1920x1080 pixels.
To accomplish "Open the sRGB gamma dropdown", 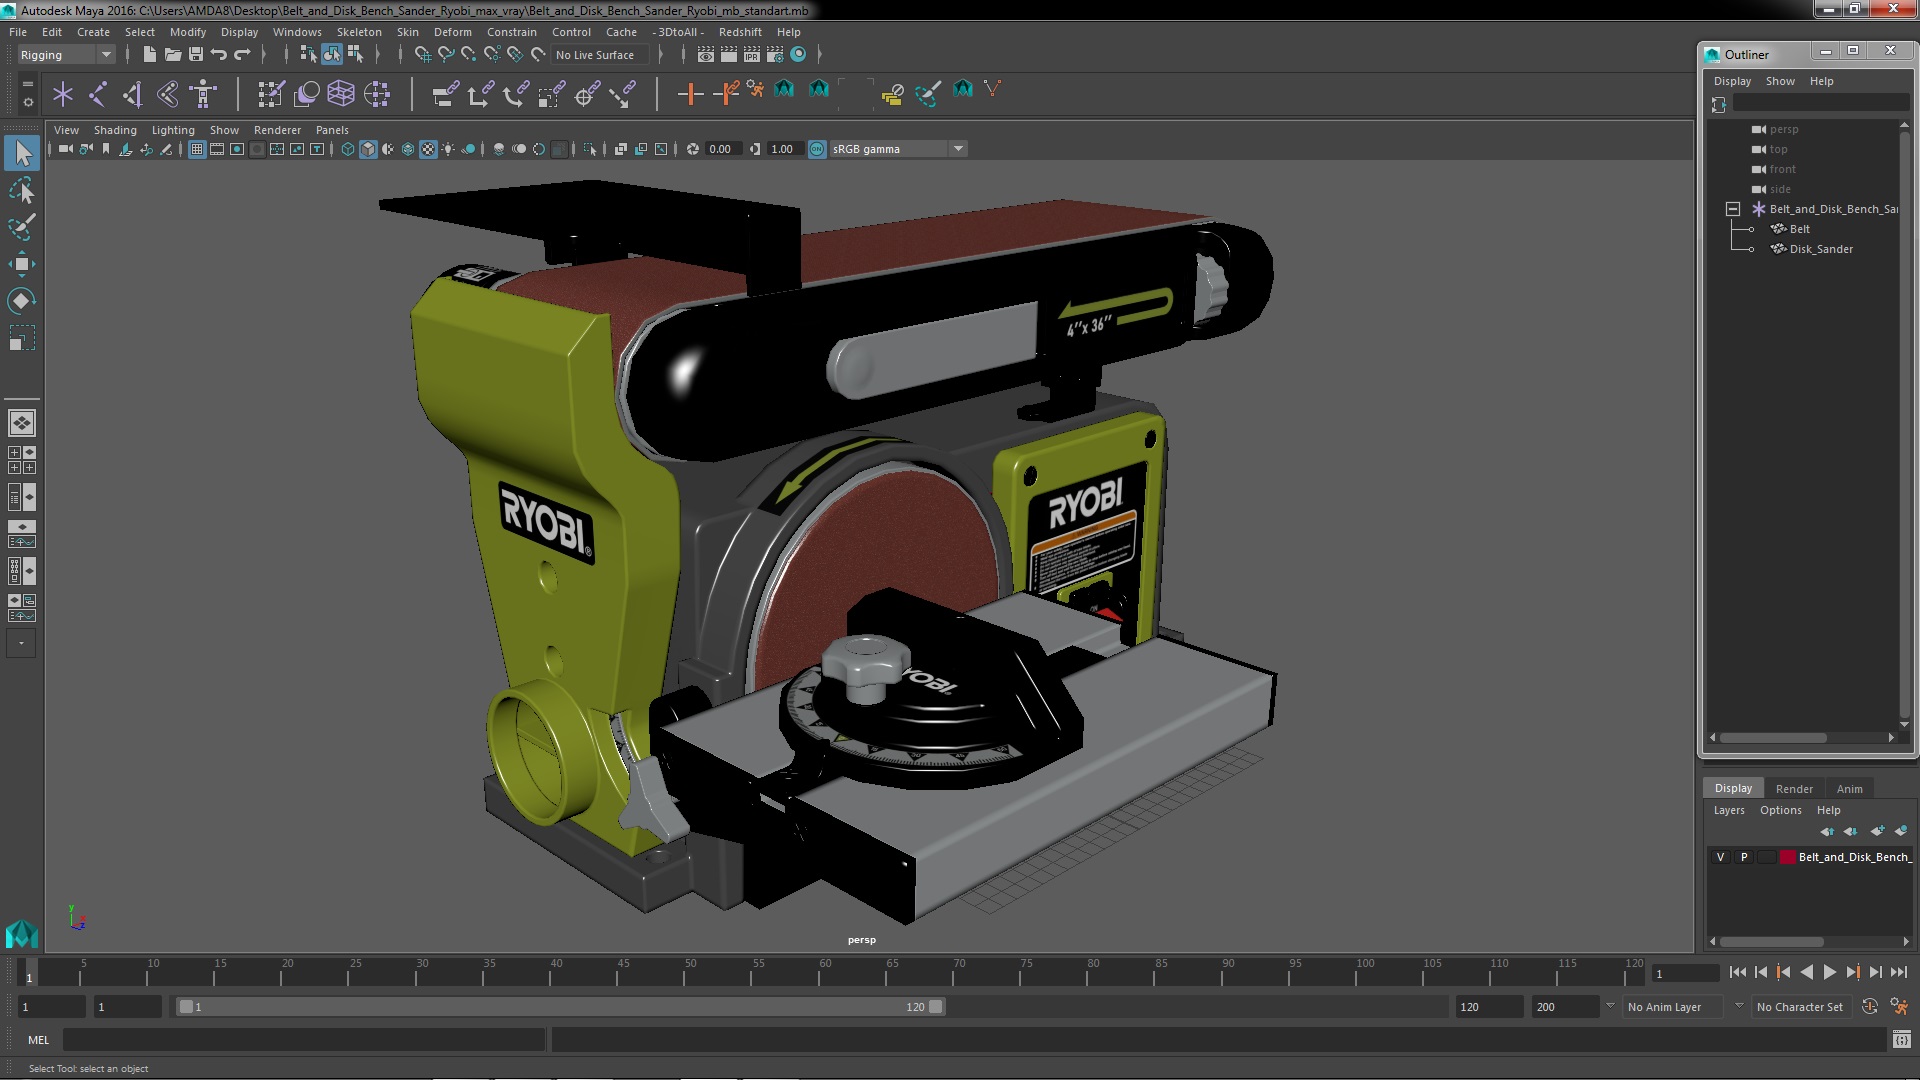I will pos(958,149).
